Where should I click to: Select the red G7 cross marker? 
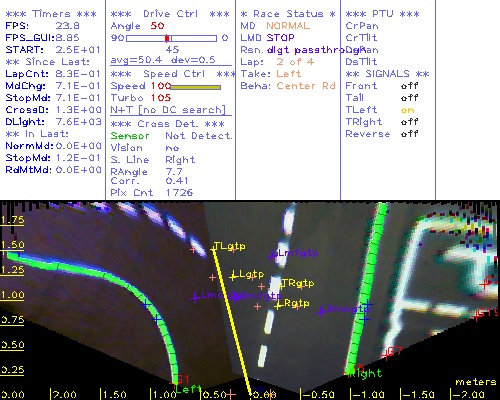(x=386, y=355)
